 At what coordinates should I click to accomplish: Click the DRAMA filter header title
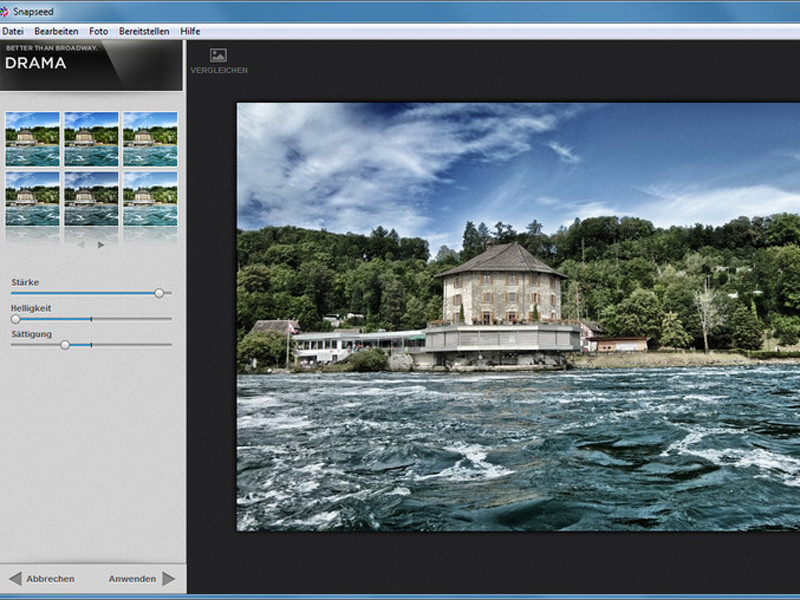click(x=36, y=63)
